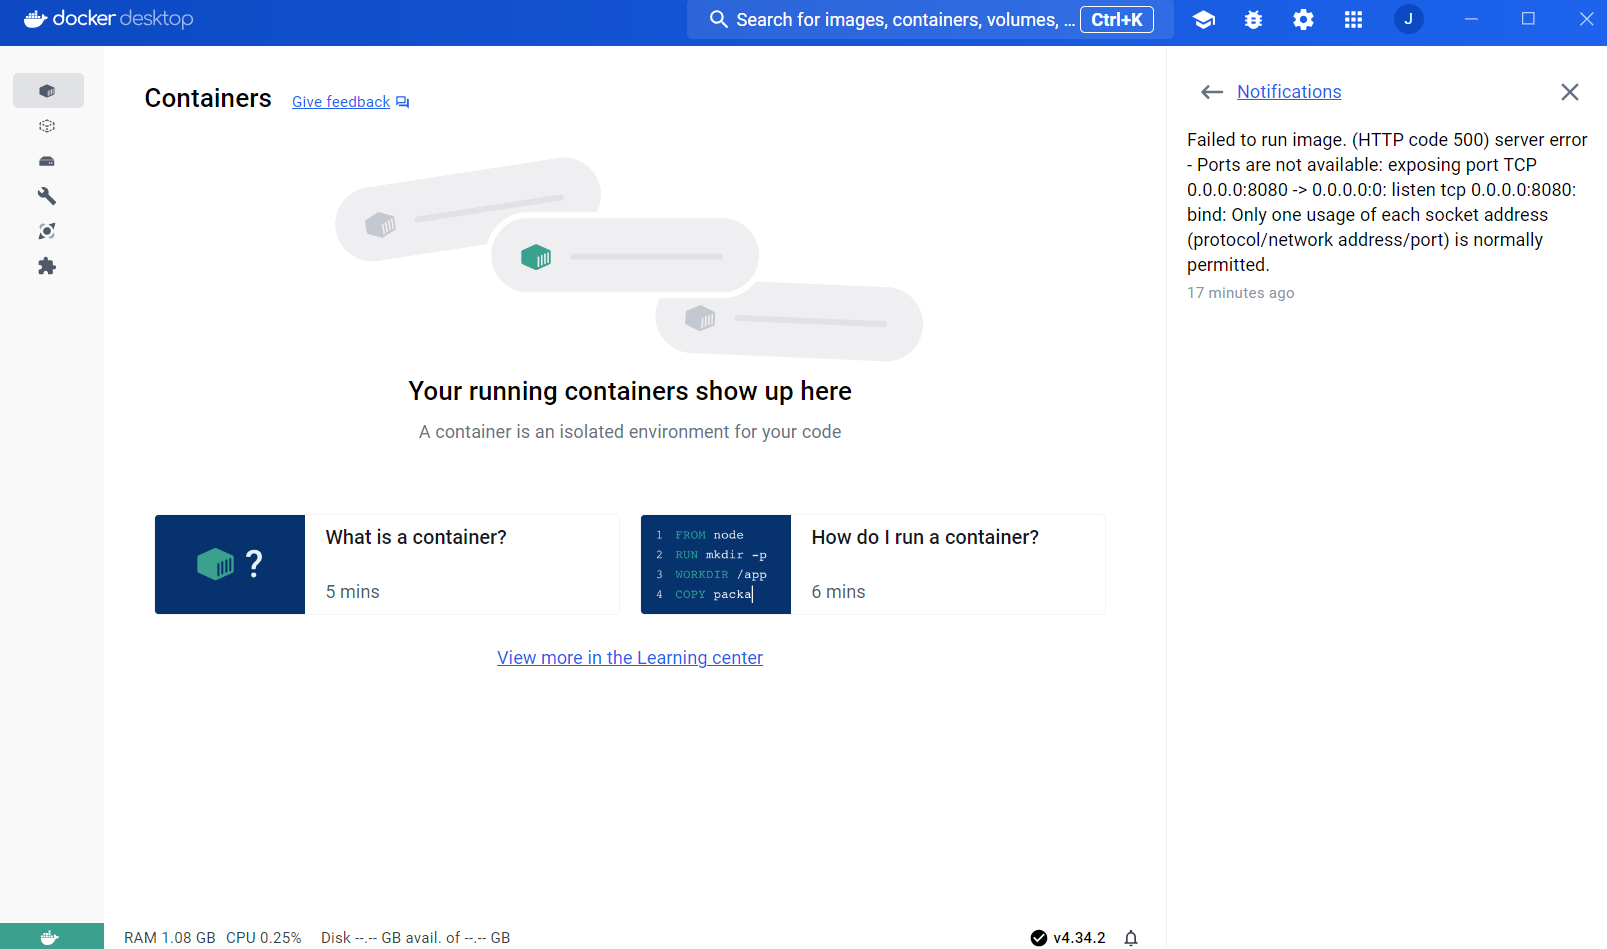The image size is (1607, 949).
Task: Open the Volumes view in sidebar
Action: (47, 161)
